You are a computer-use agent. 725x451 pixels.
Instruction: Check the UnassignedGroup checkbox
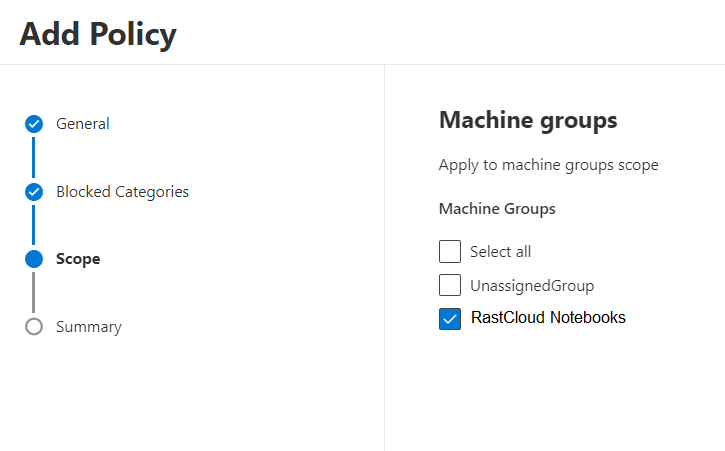click(450, 285)
